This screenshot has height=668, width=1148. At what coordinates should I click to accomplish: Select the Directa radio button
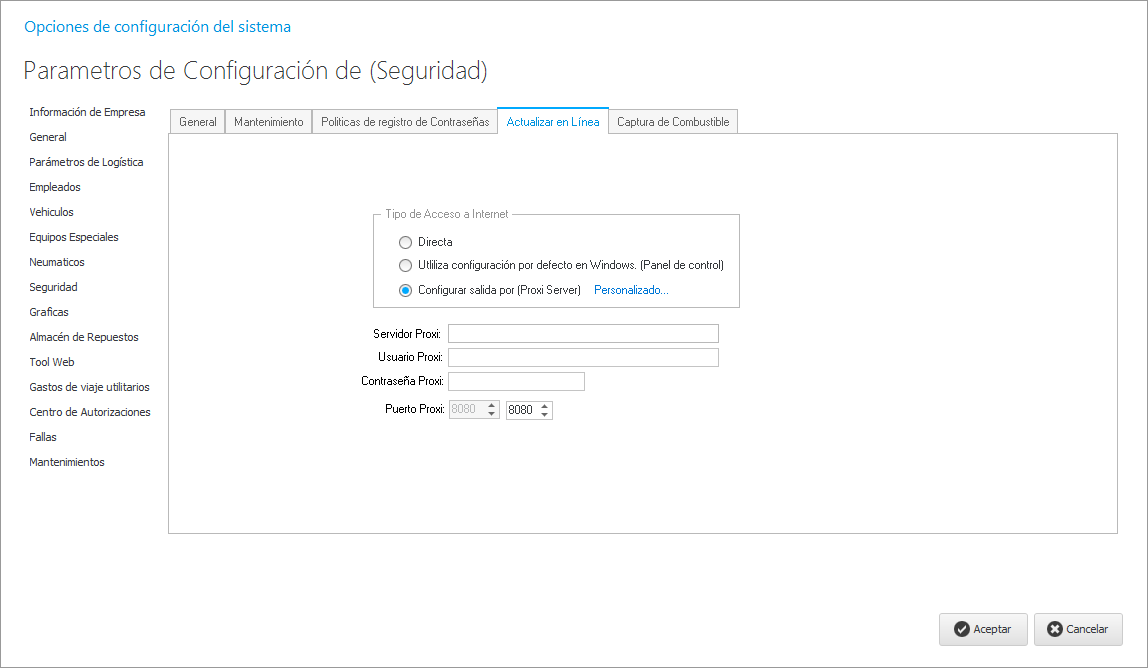405,242
